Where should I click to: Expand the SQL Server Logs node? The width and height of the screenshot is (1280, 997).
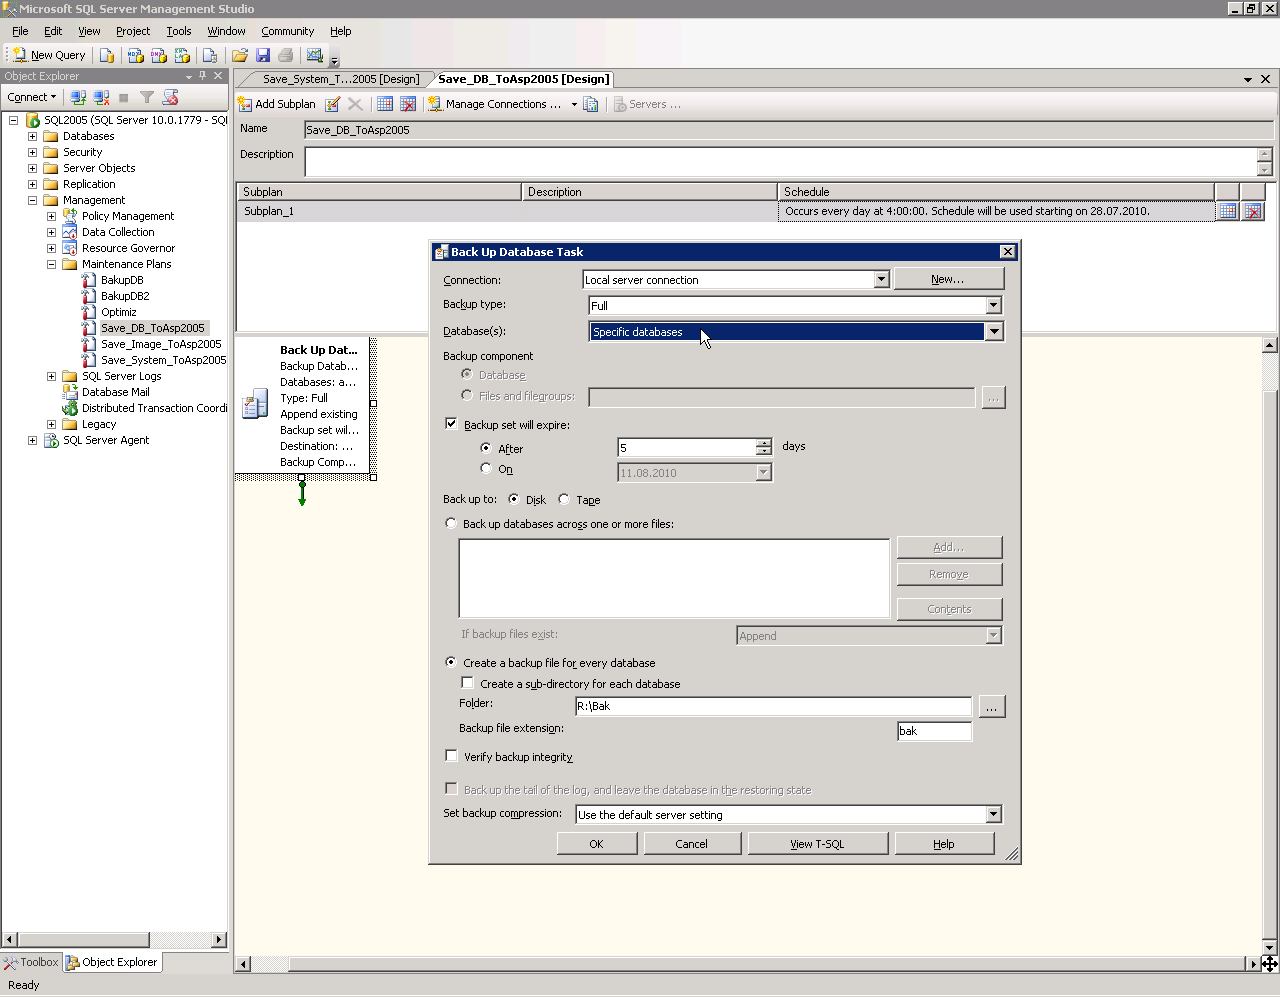coord(51,376)
